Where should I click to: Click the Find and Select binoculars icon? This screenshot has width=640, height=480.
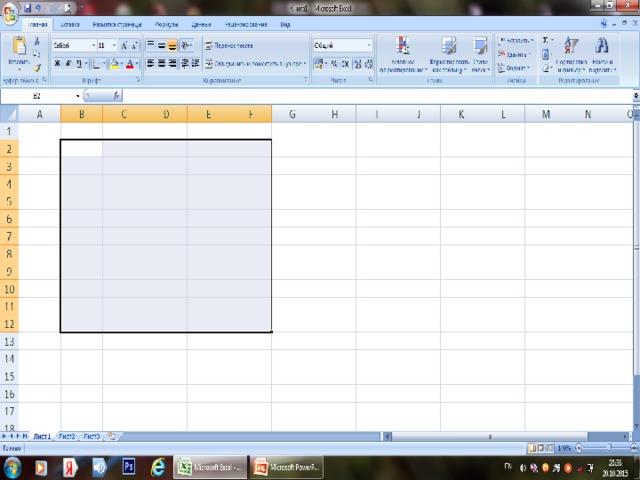(602, 46)
